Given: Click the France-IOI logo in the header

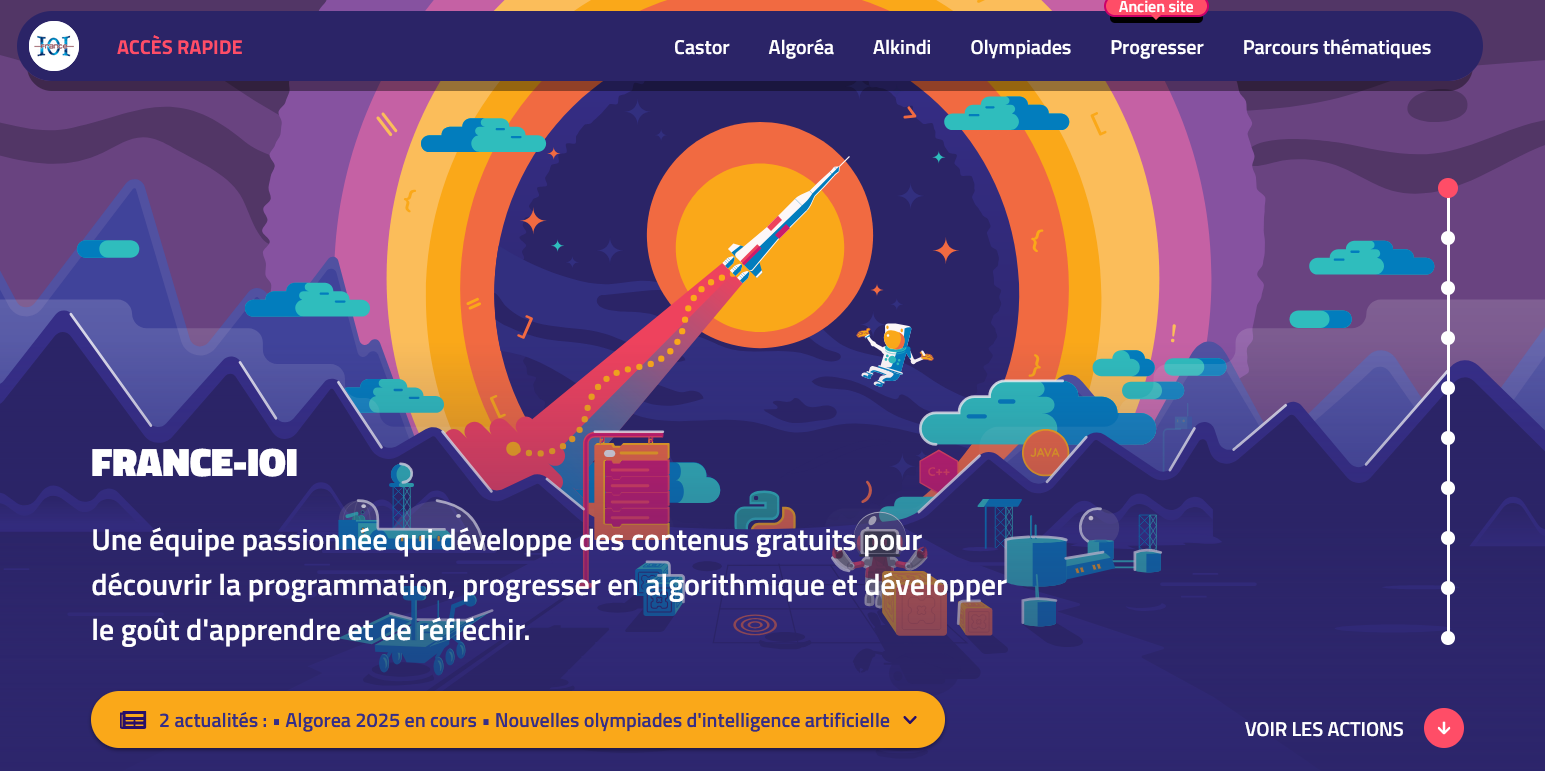Looking at the screenshot, I should point(54,46).
